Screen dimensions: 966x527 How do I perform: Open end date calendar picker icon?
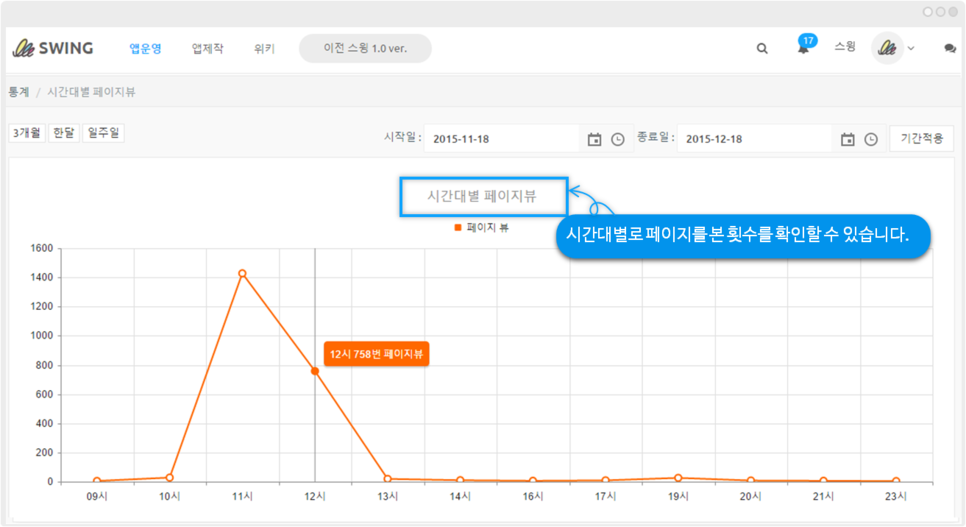(847, 139)
